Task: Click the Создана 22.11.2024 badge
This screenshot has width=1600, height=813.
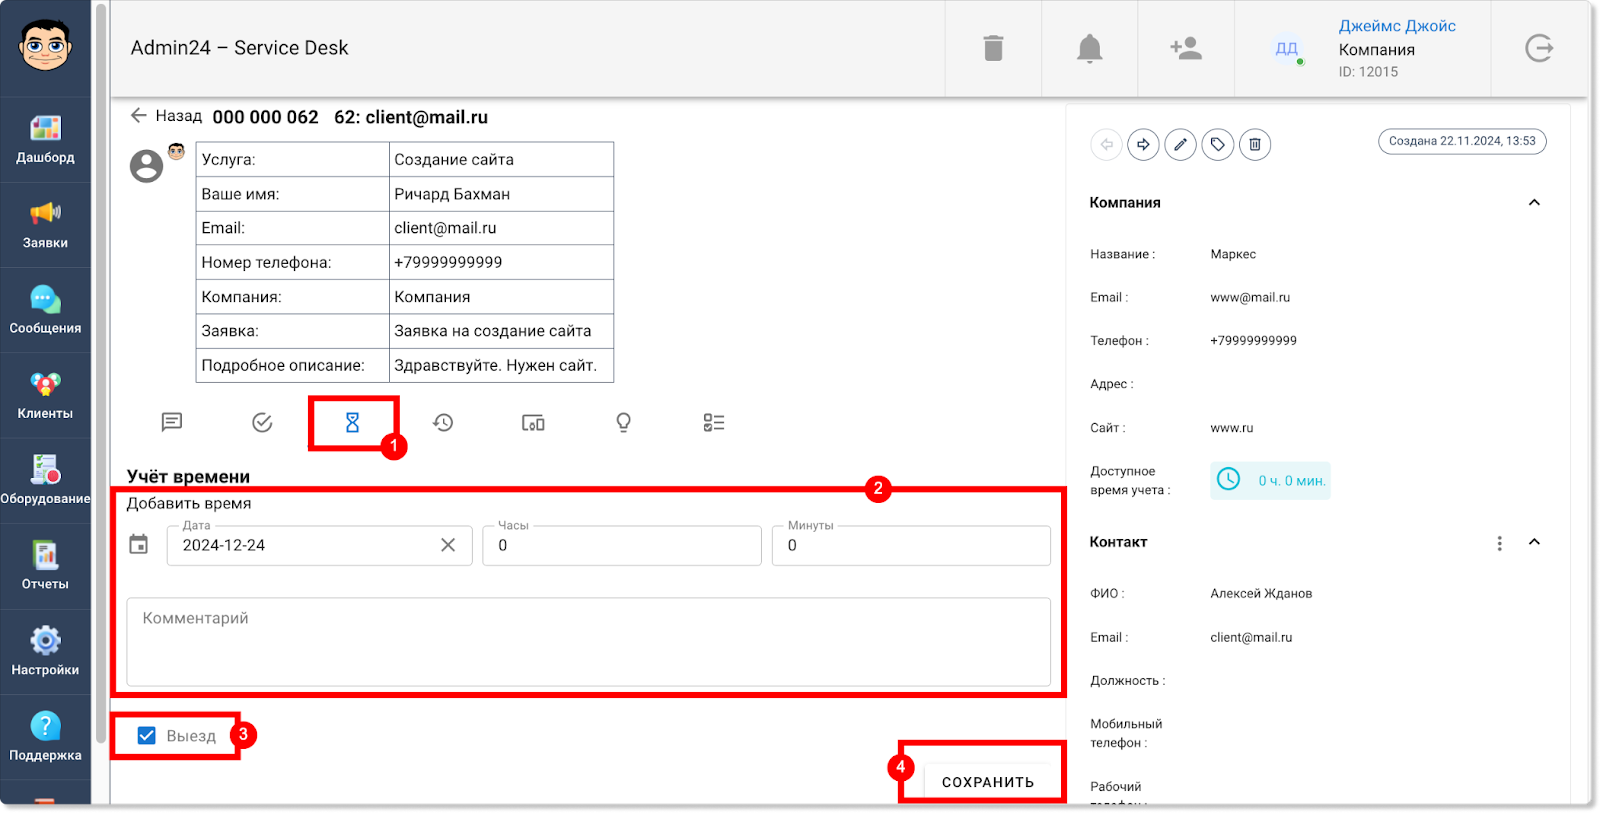Action: [x=1462, y=141]
